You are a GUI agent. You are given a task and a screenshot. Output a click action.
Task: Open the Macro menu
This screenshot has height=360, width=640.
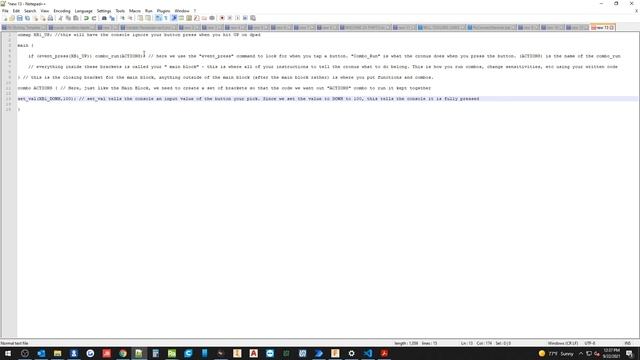[135, 11]
